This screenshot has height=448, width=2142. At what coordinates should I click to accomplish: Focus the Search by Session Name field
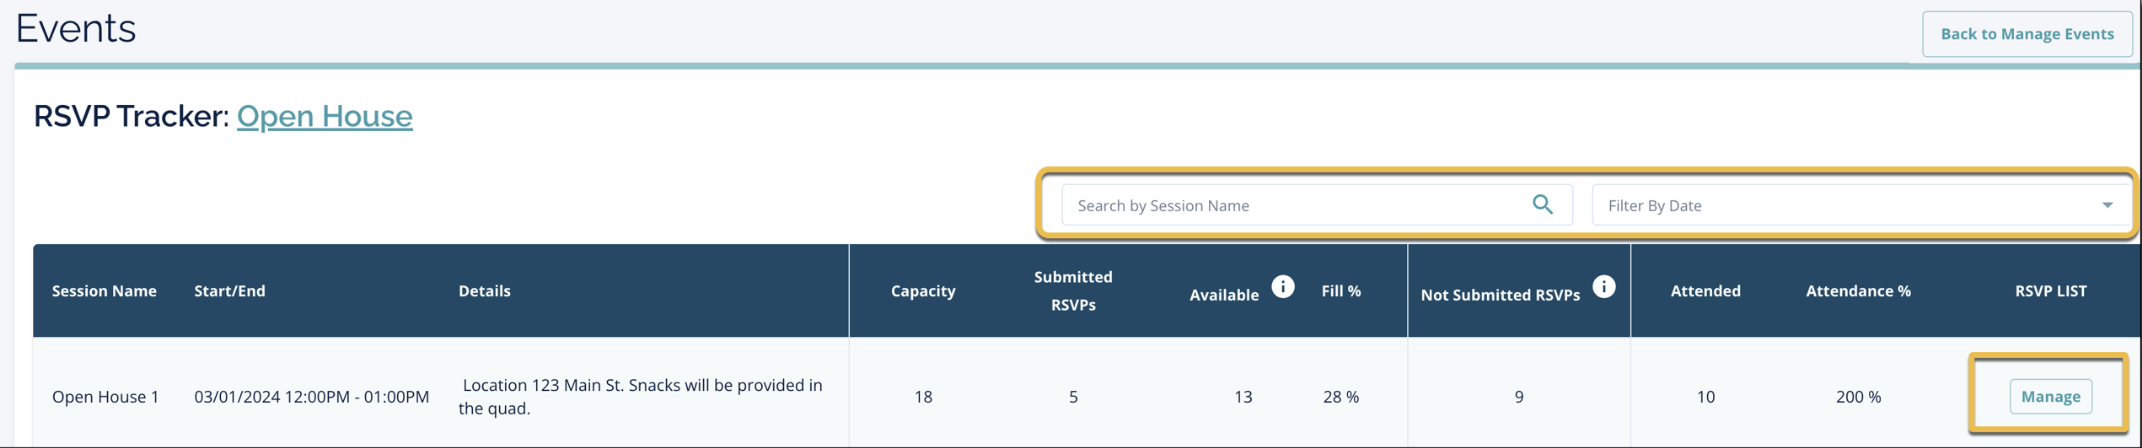coord(1295,205)
